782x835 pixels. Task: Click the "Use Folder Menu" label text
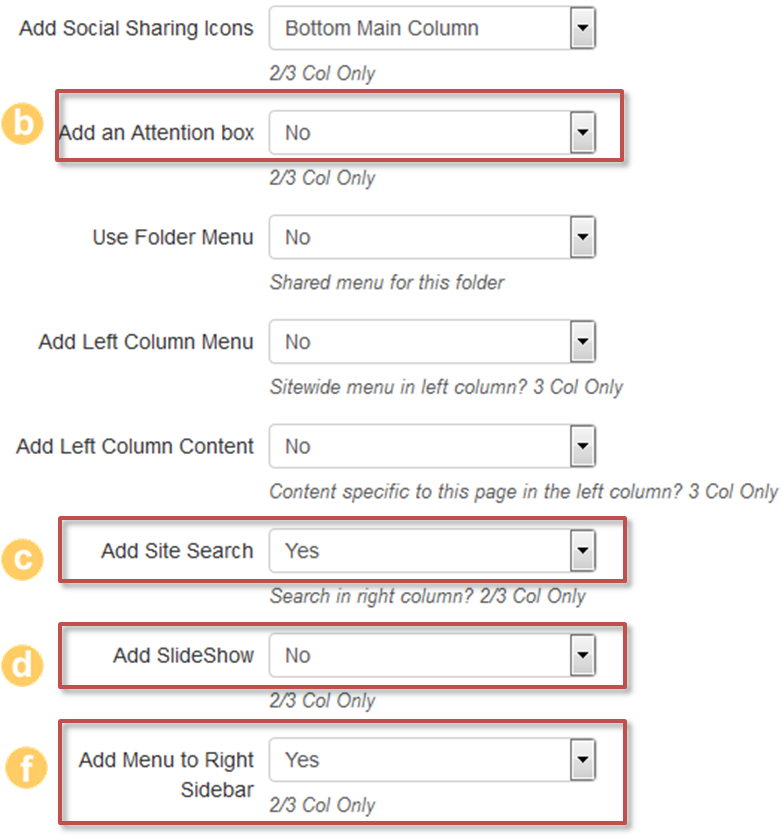point(173,238)
